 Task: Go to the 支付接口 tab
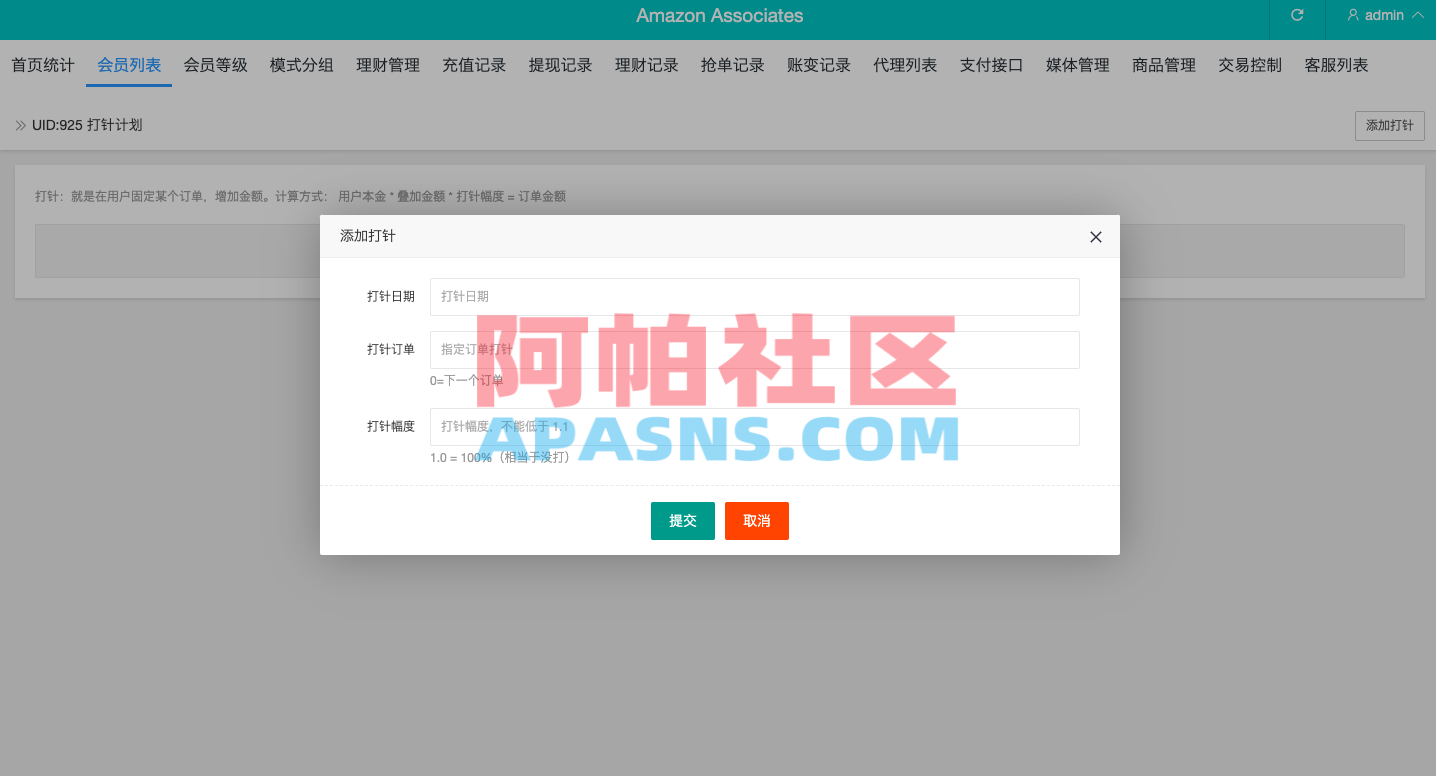pos(992,65)
